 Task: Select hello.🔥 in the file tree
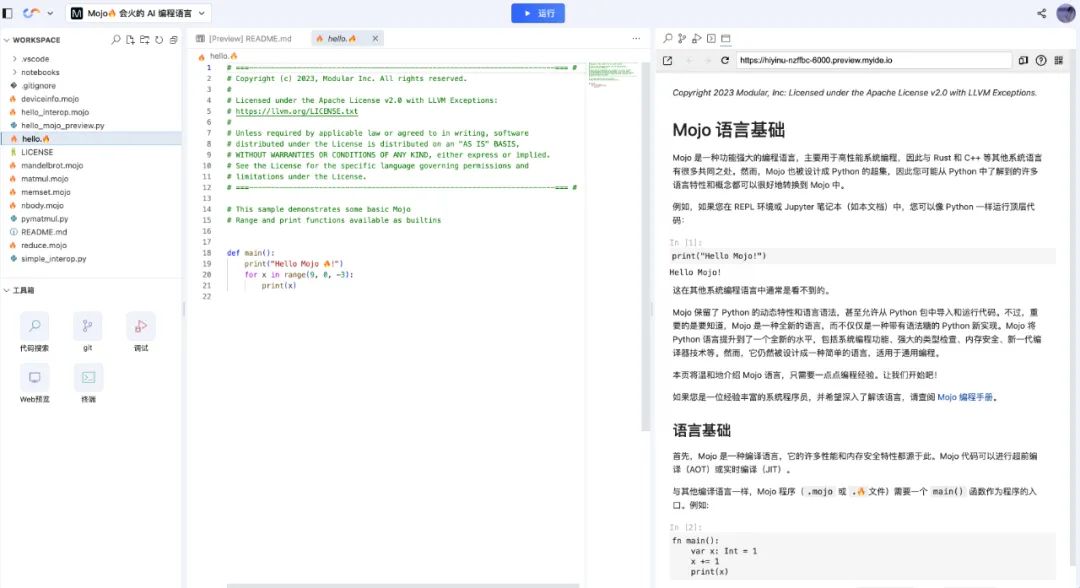tap(91, 139)
